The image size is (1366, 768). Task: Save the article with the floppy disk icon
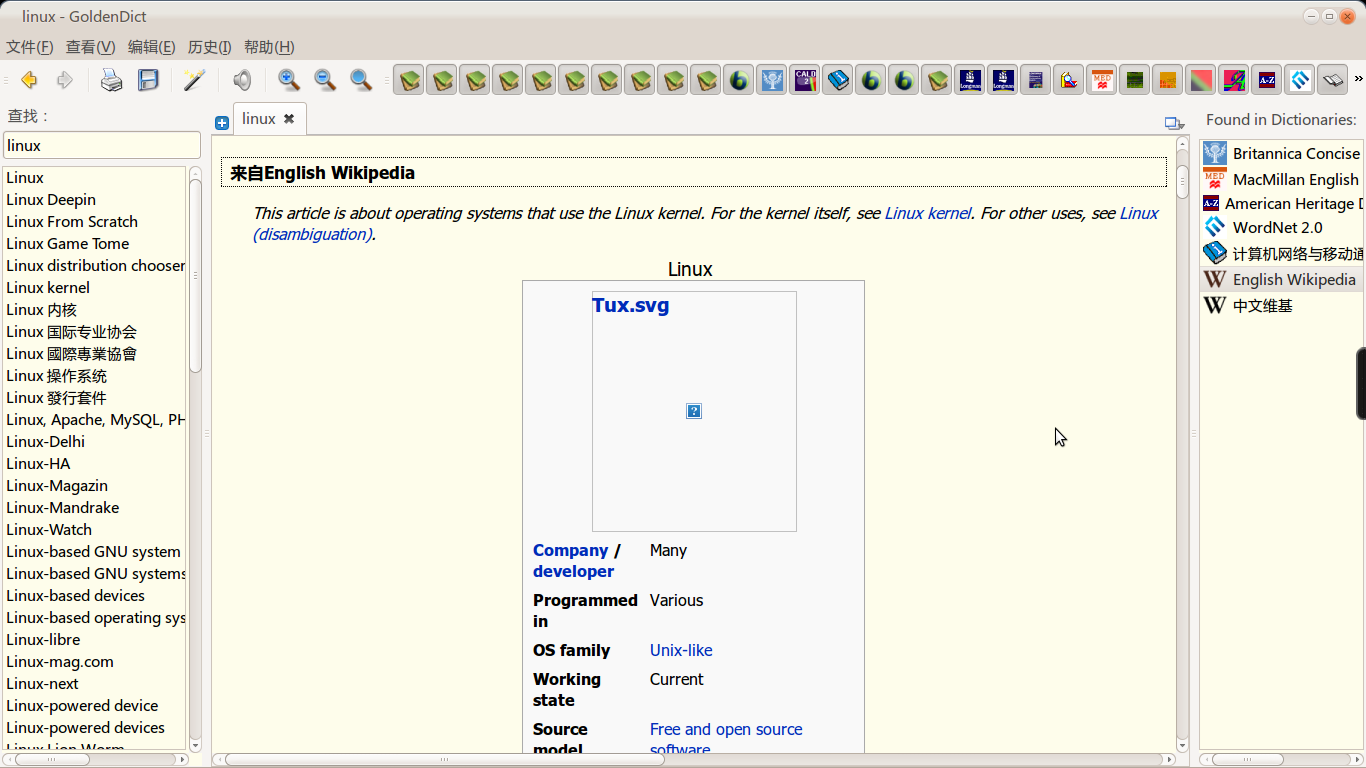149,80
